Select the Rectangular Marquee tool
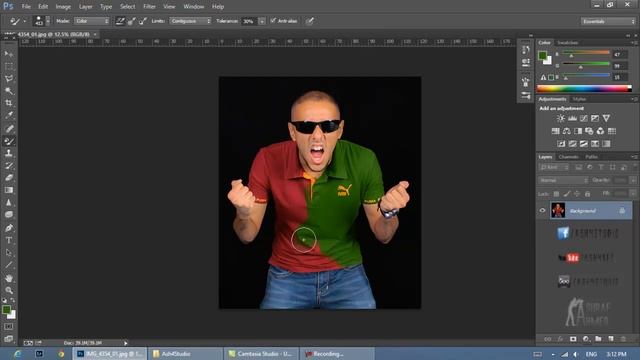The image size is (640, 360). 9,66
